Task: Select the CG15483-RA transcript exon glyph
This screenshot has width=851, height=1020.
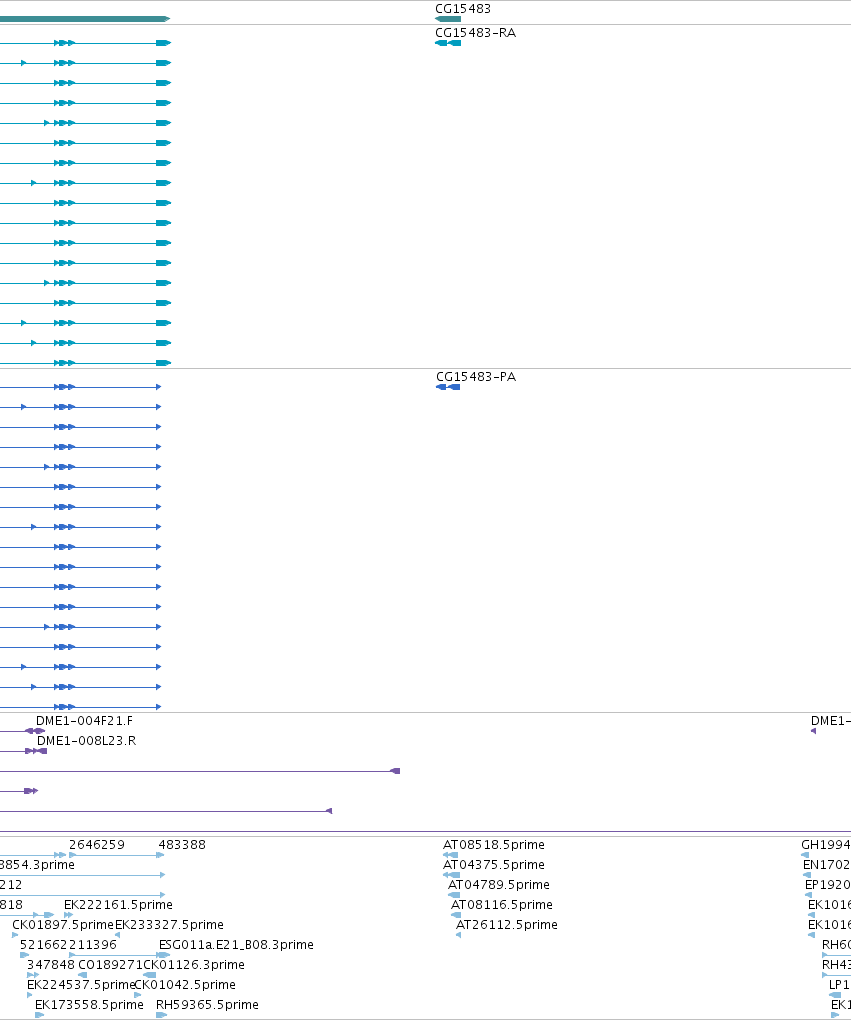Action: (448, 43)
